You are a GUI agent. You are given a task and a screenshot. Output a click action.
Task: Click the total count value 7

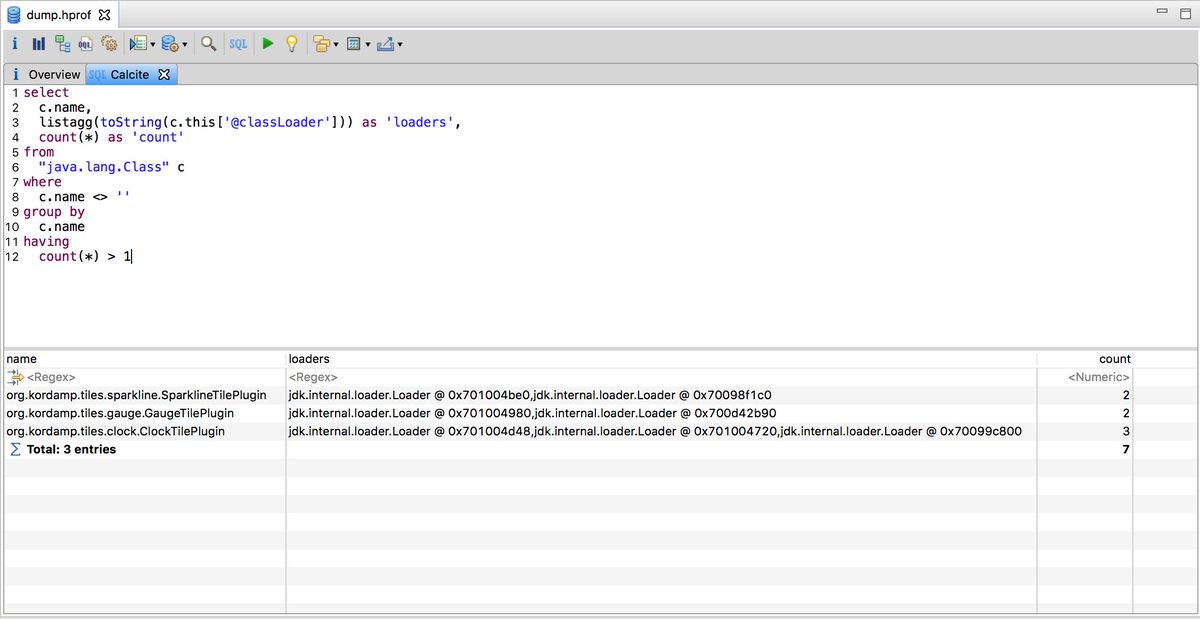(x=1126, y=449)
